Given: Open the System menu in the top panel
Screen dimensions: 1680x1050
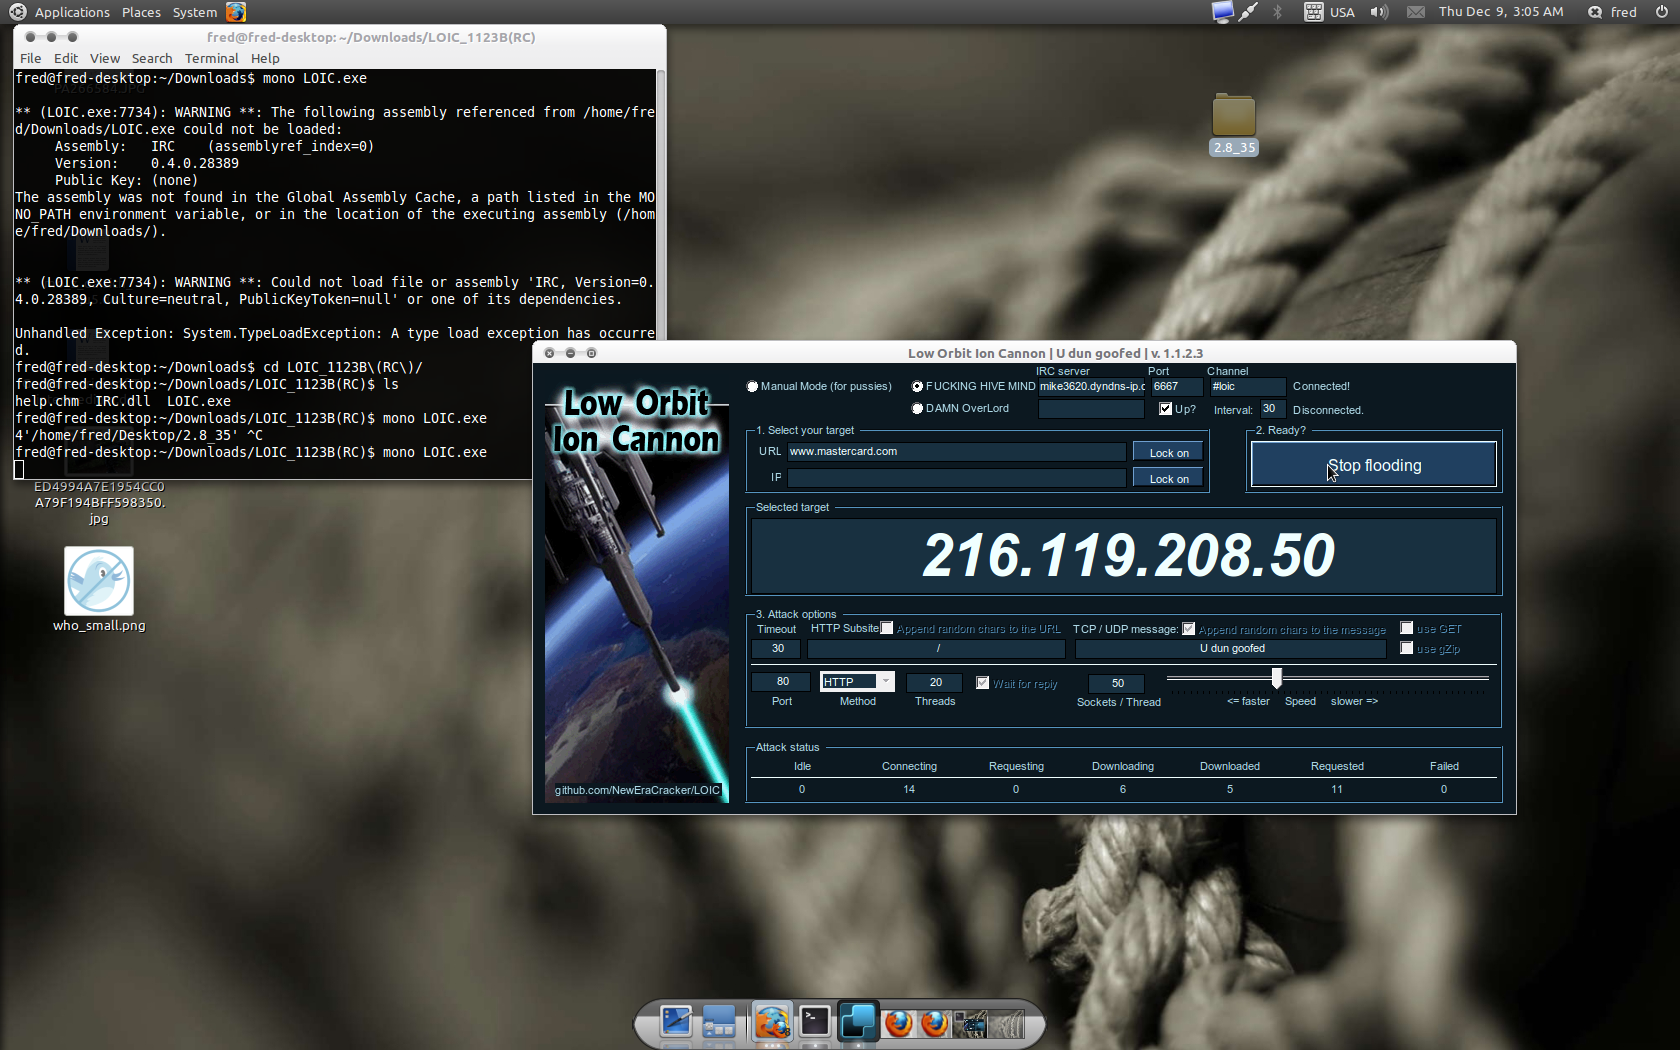Looking at the screenshot, I should (x=194, y=12).
